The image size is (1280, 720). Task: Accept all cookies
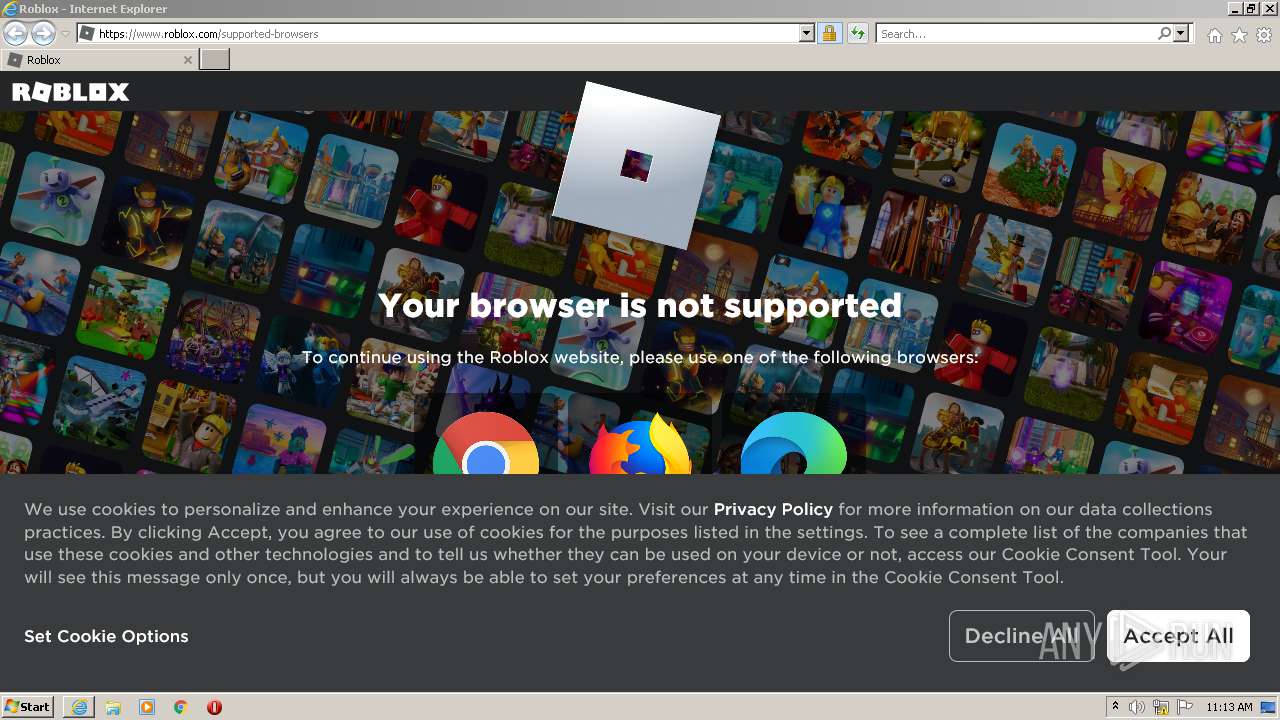pos(1178,636)
